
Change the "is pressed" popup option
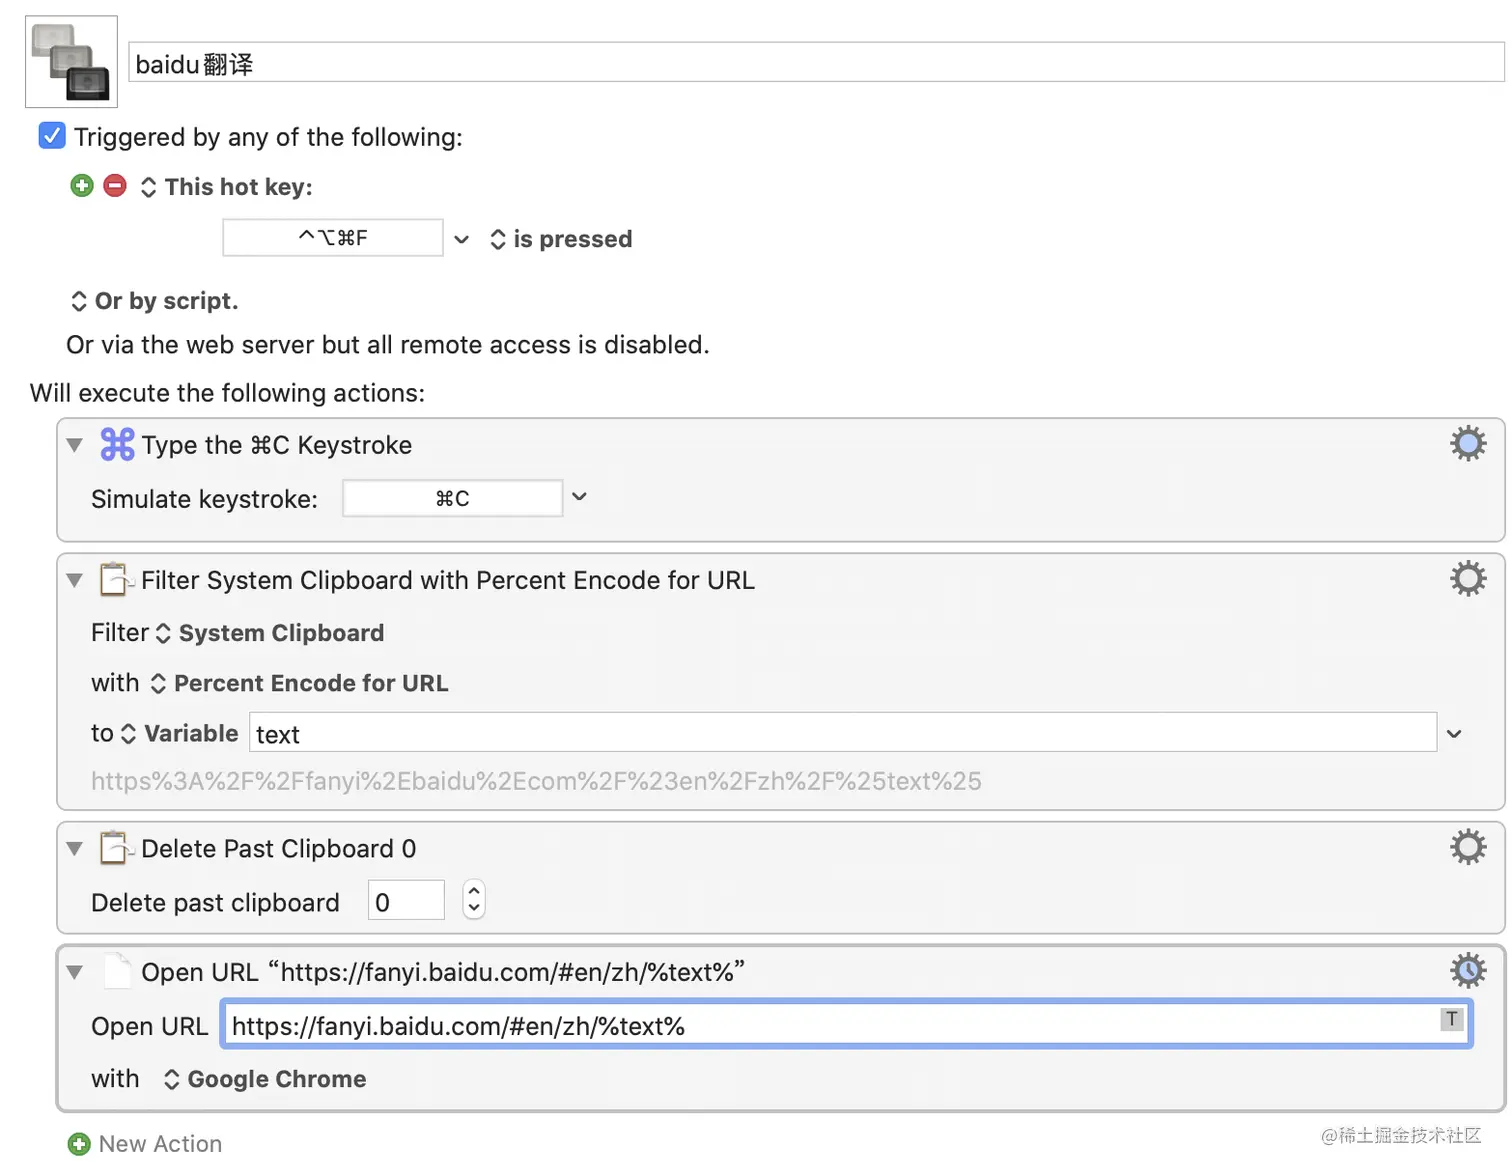point(561,239)
